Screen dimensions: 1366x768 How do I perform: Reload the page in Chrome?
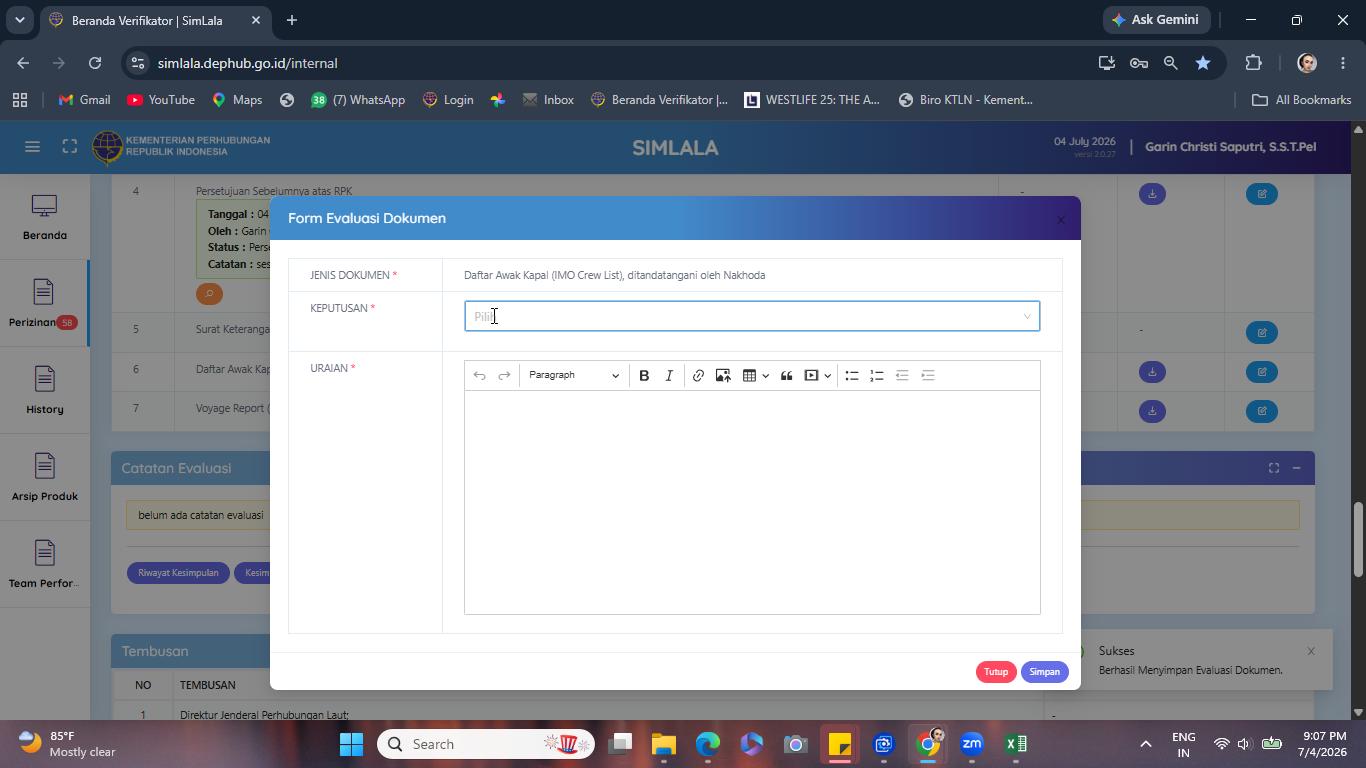[95, 63]
